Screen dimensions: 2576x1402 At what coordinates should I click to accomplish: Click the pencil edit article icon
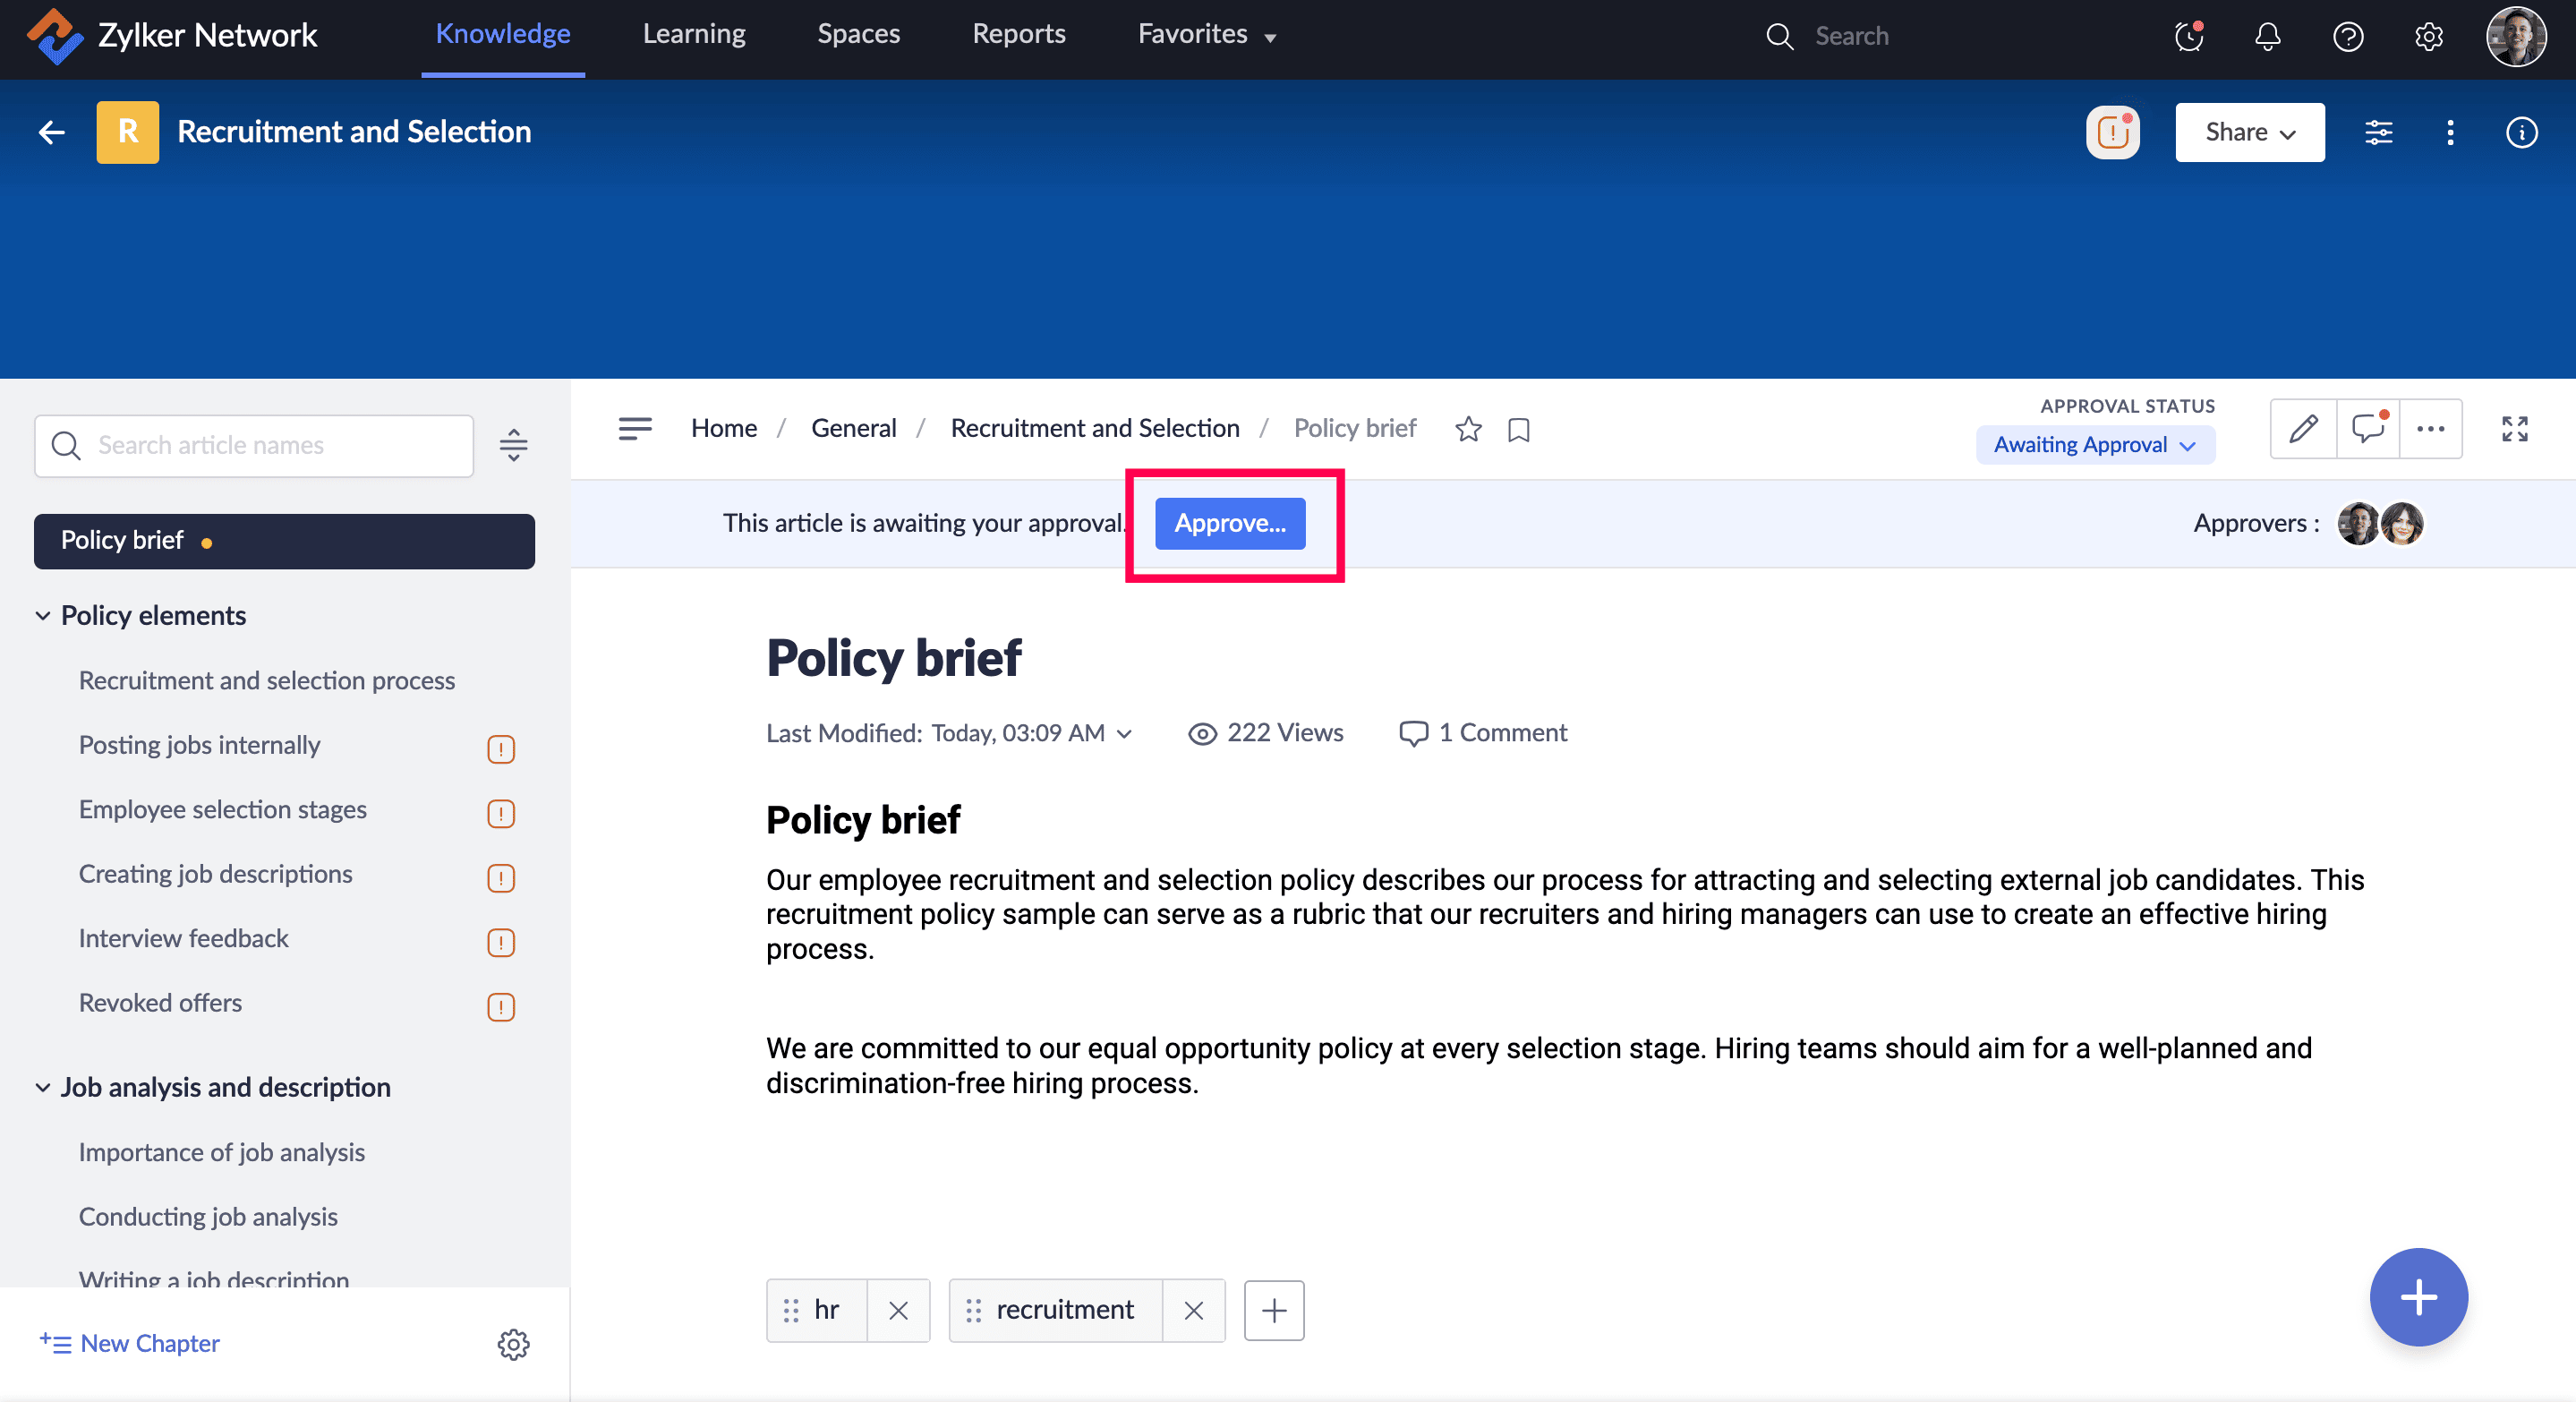pyautogui.click(x=2303, y=429)
